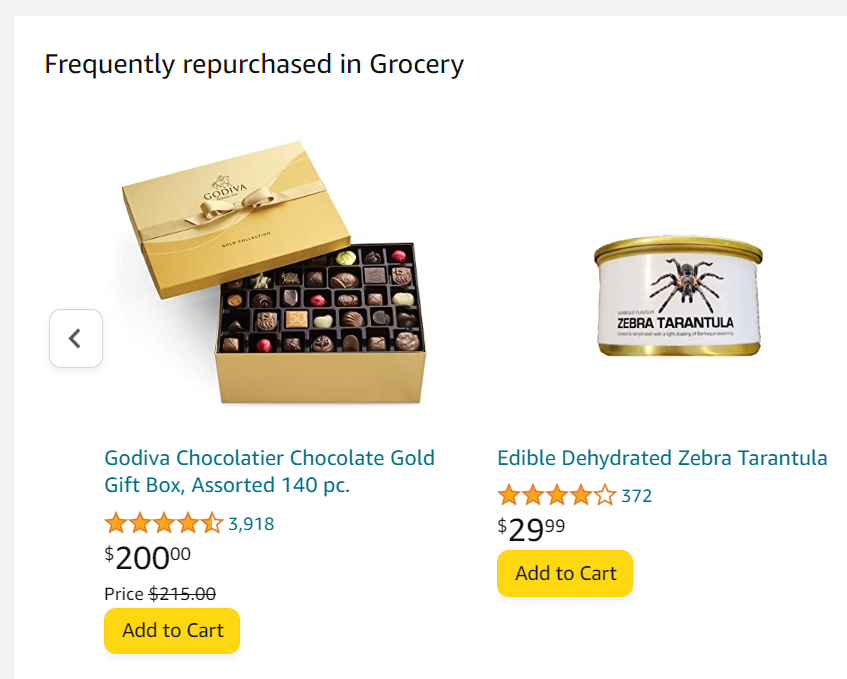View the 3,918 Godiva reviews

[251, 523]
